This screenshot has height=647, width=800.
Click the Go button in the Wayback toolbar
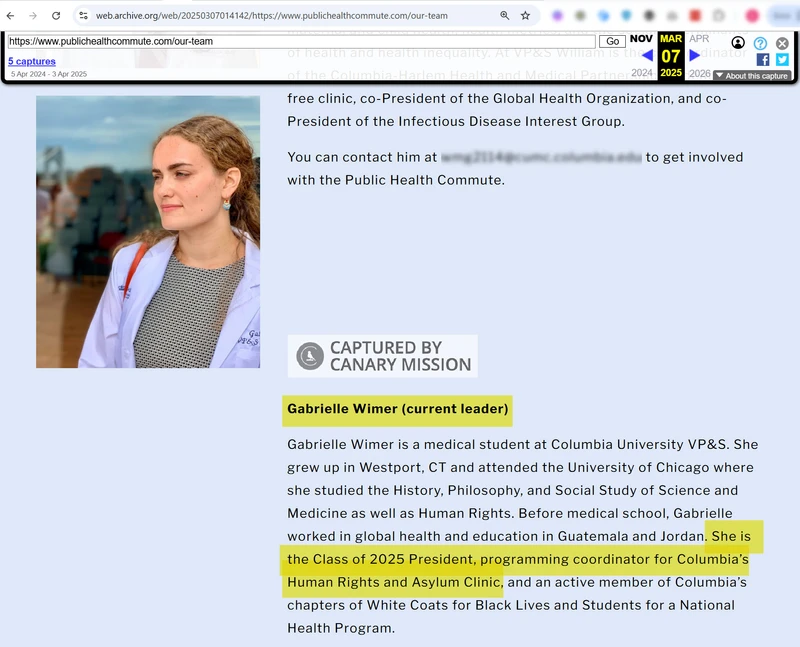(x=612, y=41)
